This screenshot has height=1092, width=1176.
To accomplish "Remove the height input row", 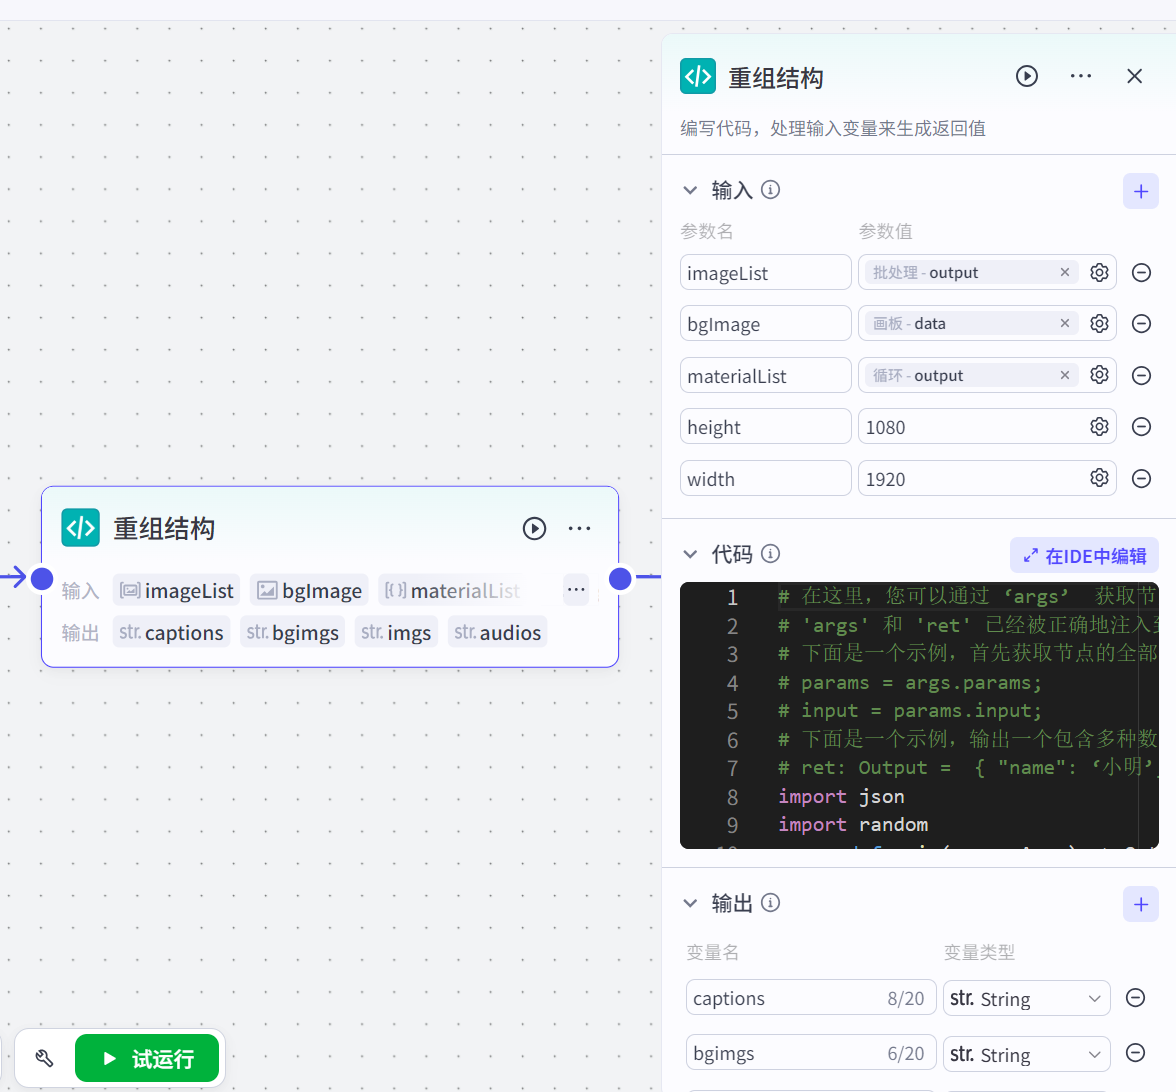I will coord(1141,427).
